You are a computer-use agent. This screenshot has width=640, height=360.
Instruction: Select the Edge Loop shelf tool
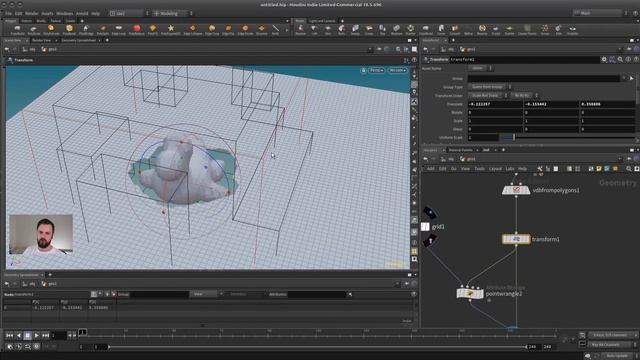click(118, 30)
